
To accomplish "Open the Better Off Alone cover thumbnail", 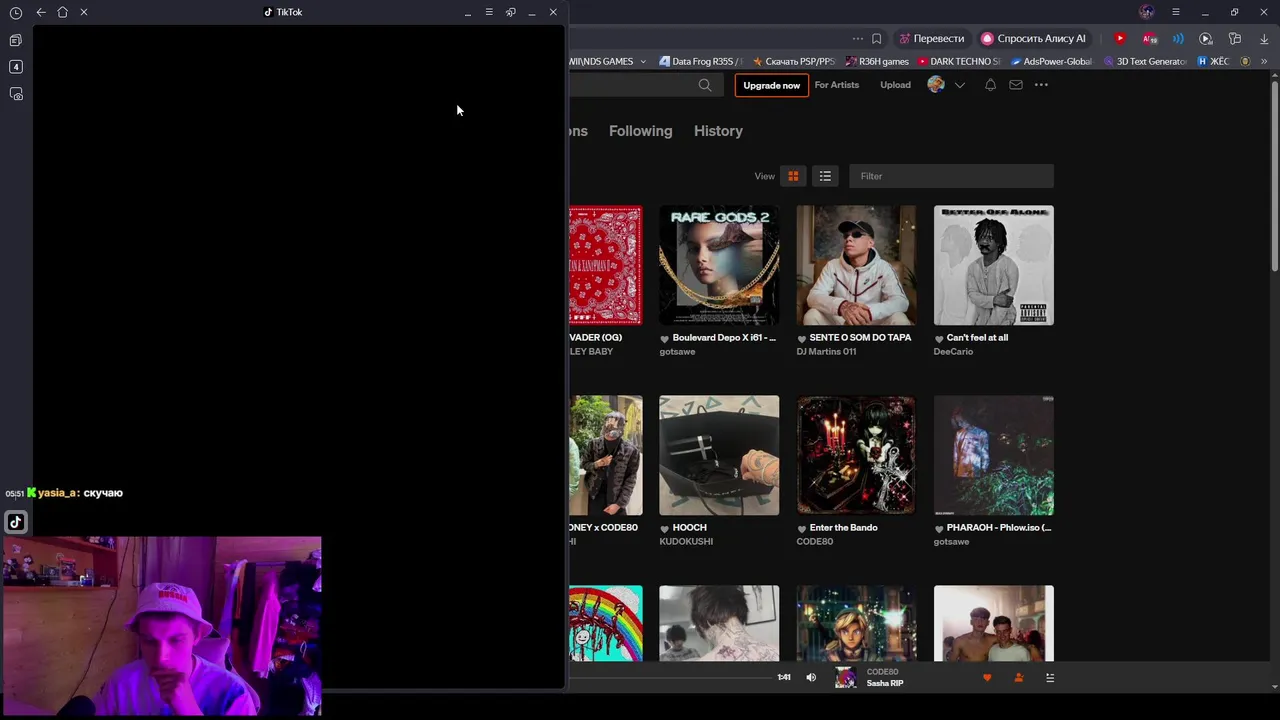I will click(x=993, y=265).
